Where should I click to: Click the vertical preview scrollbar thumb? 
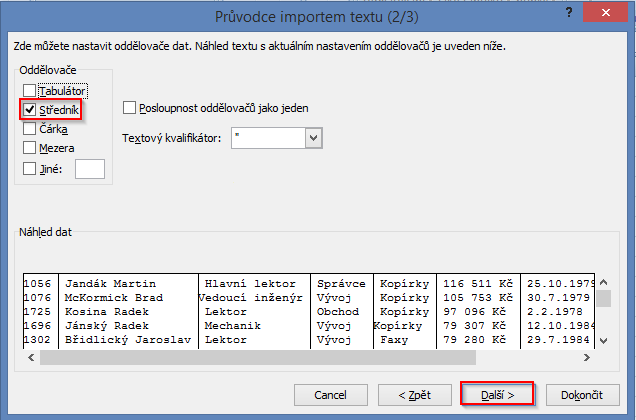pyautogui.click(x=604, y=299)
